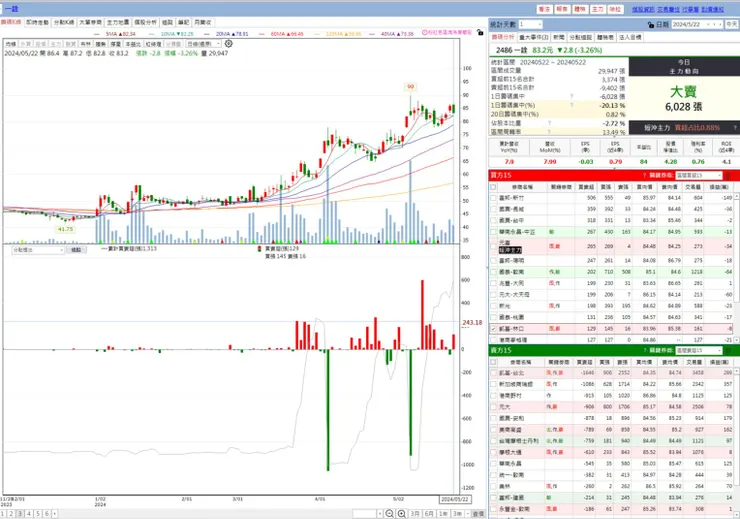Click the 90 high price label on chart
The height and width of the screenshot is (519, 740).
click(411, 87)
